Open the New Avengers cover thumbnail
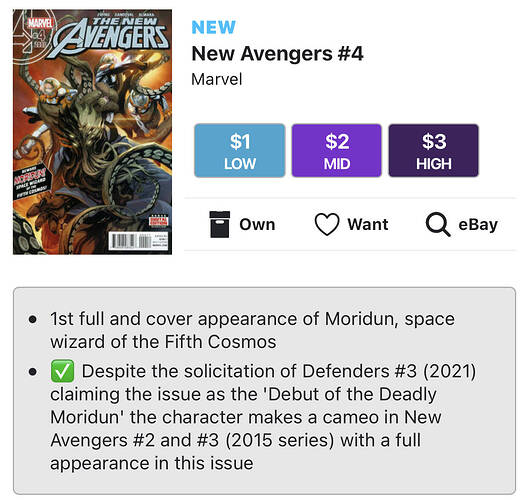The height and width of the screenshot is (500, 528). click(x=93, y=132)
